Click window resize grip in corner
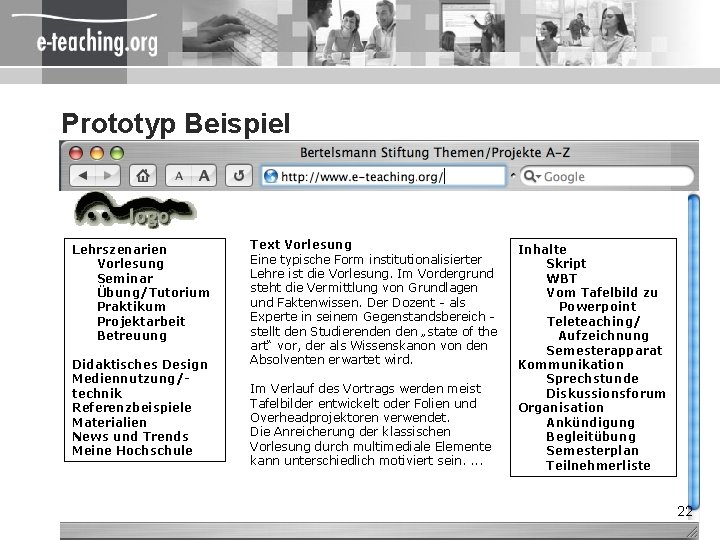This screenshot has height=540, width=720. pos(692,532)
